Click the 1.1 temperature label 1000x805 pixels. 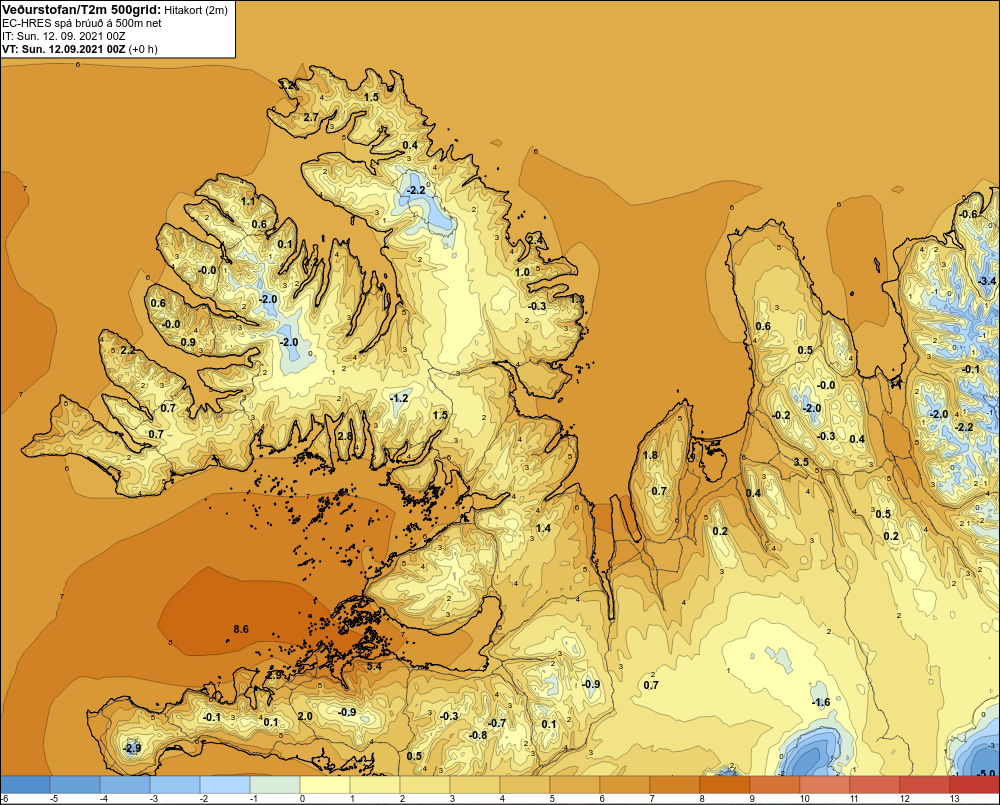point(247,202)
